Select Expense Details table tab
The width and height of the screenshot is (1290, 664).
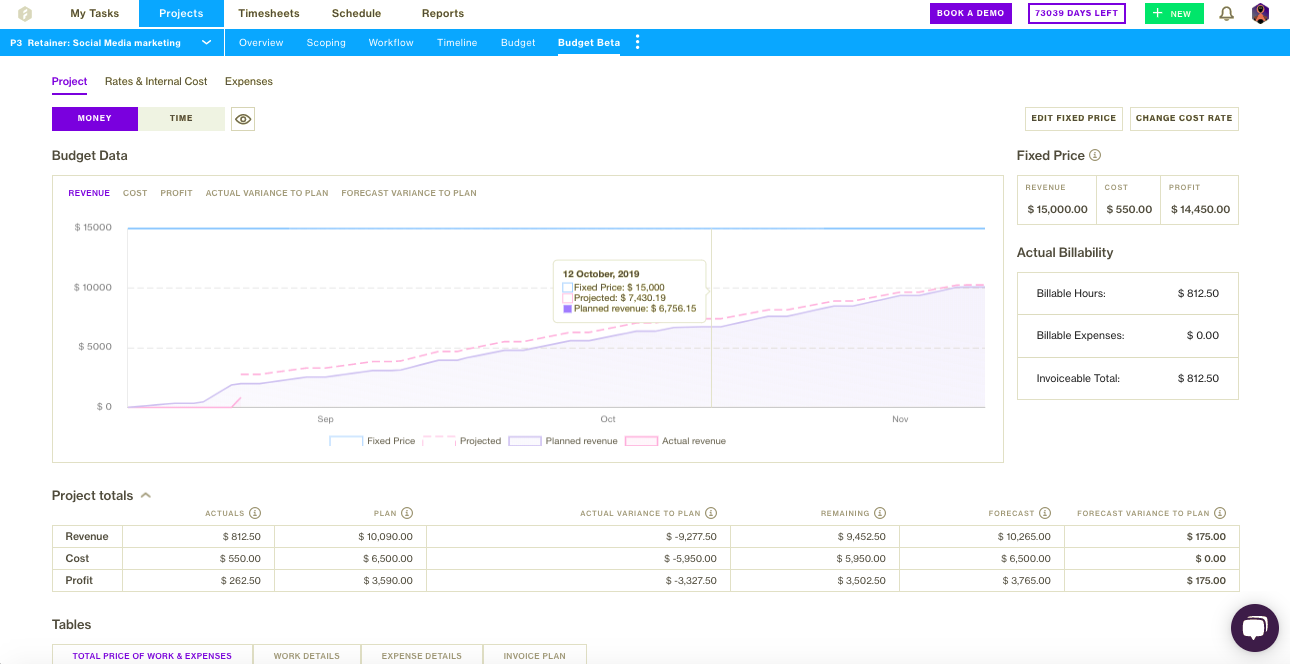422,655
